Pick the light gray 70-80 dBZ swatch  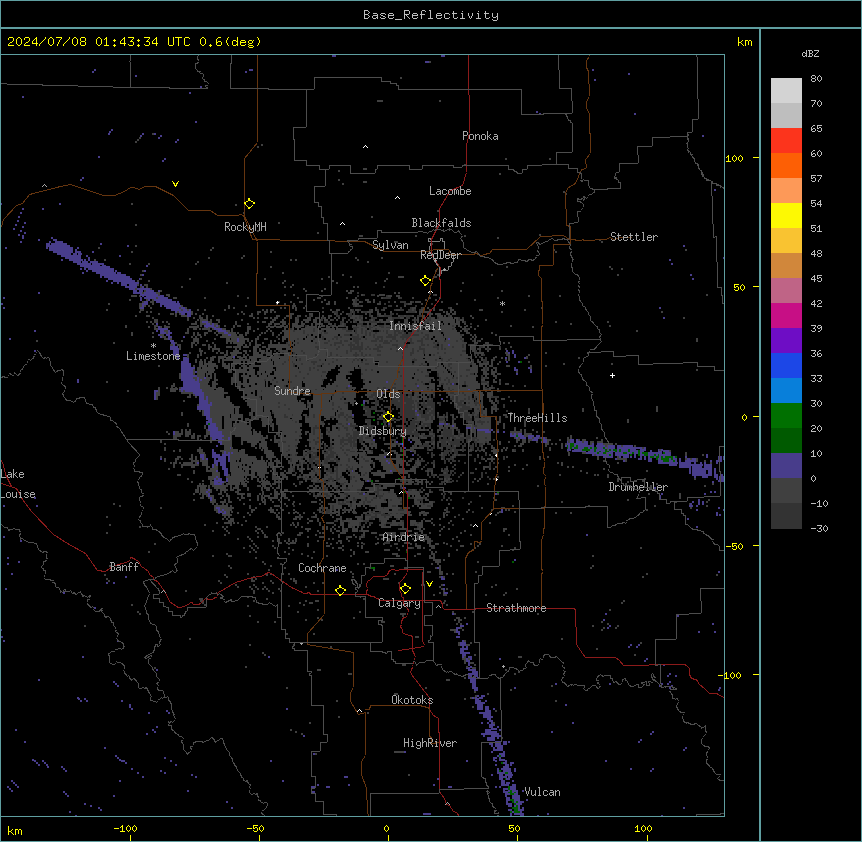[786, 91]
